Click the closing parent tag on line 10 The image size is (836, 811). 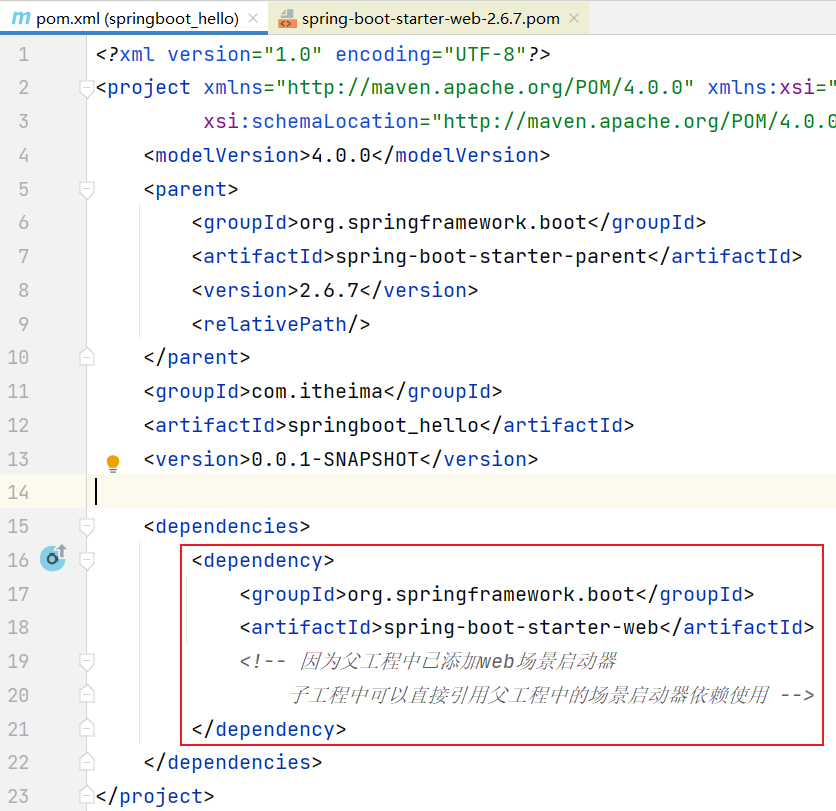[x=197, y=358]
